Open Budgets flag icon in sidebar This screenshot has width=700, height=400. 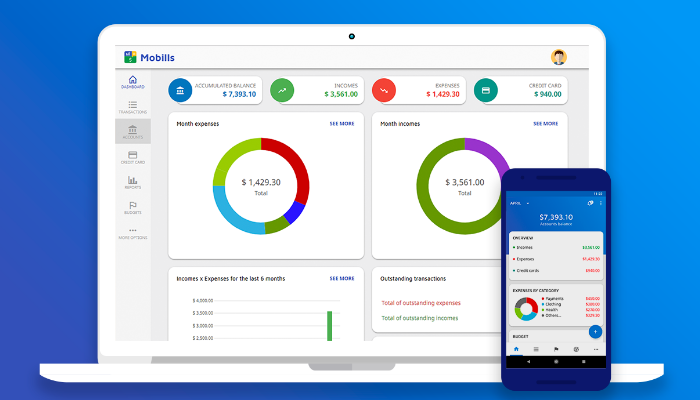[133, 207]
